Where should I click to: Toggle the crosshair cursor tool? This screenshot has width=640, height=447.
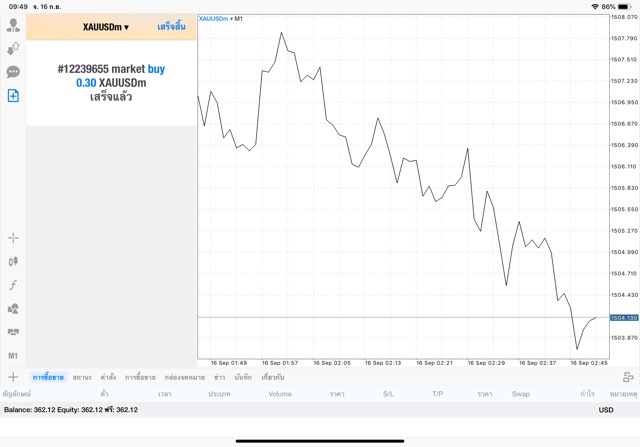click(x=13, y=238)
